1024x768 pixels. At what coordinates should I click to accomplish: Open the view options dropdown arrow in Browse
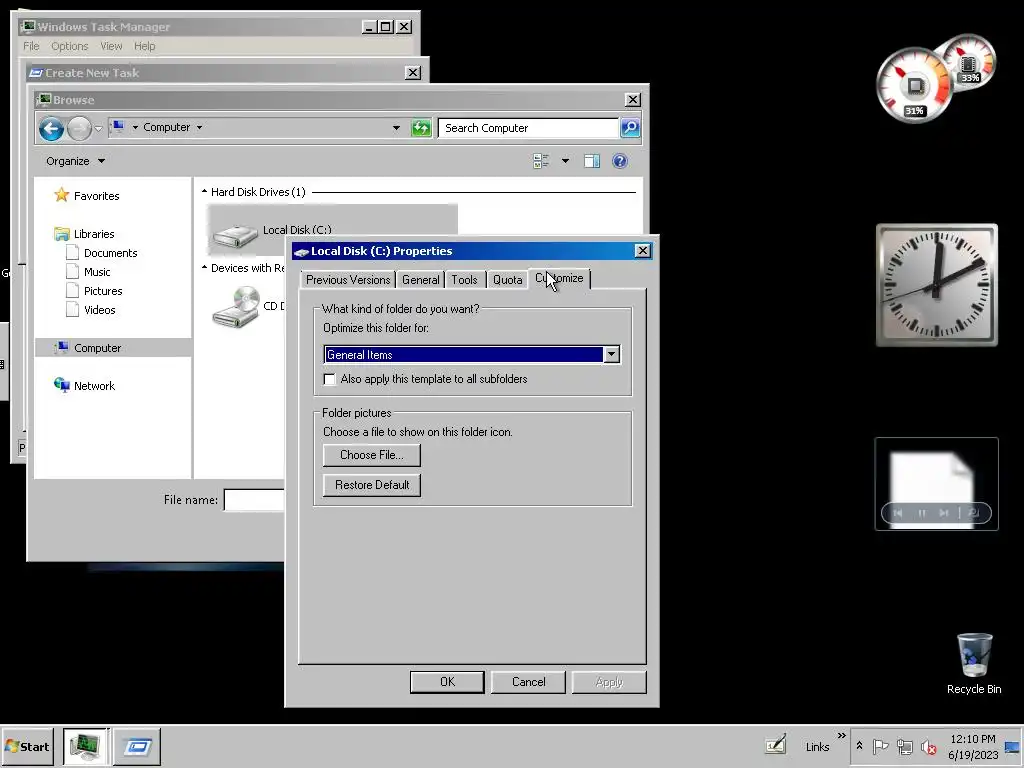point(566,161)
